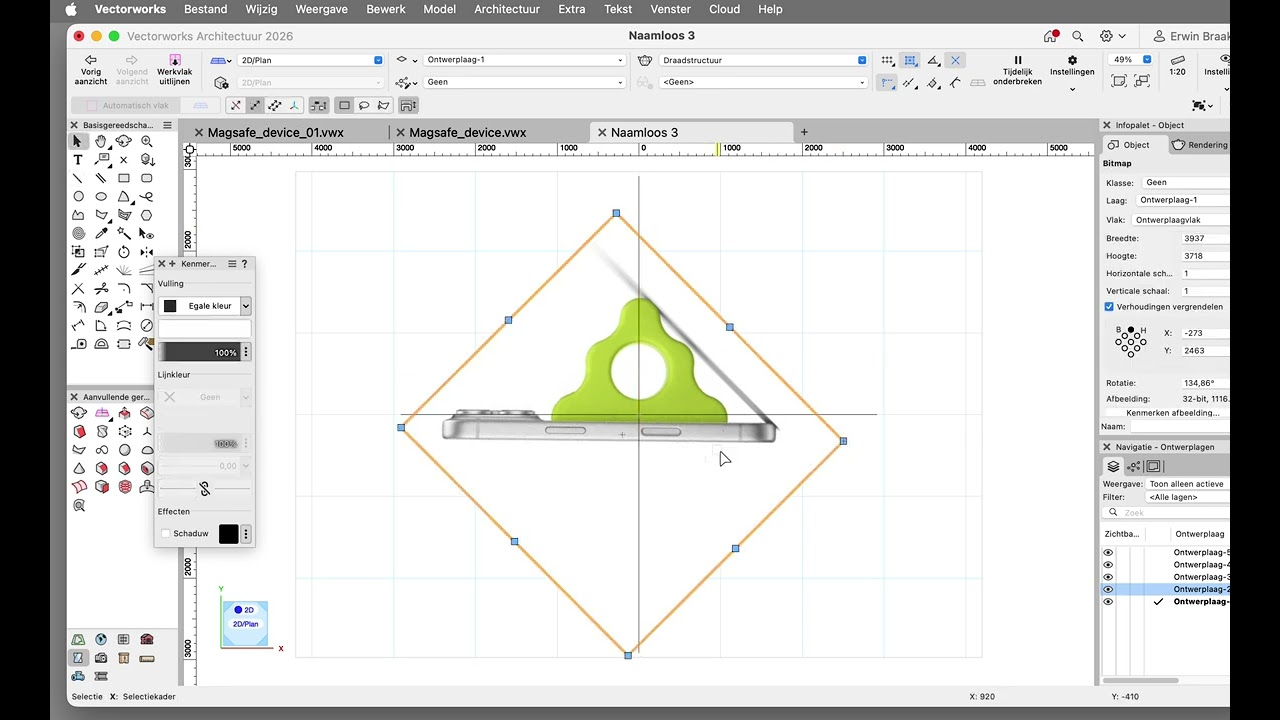Image resolution: width=1280 pixels, height=720 pixels.
Task: Click the black fill color swatch
Action: pyautogui.click(x=170, y=306)
